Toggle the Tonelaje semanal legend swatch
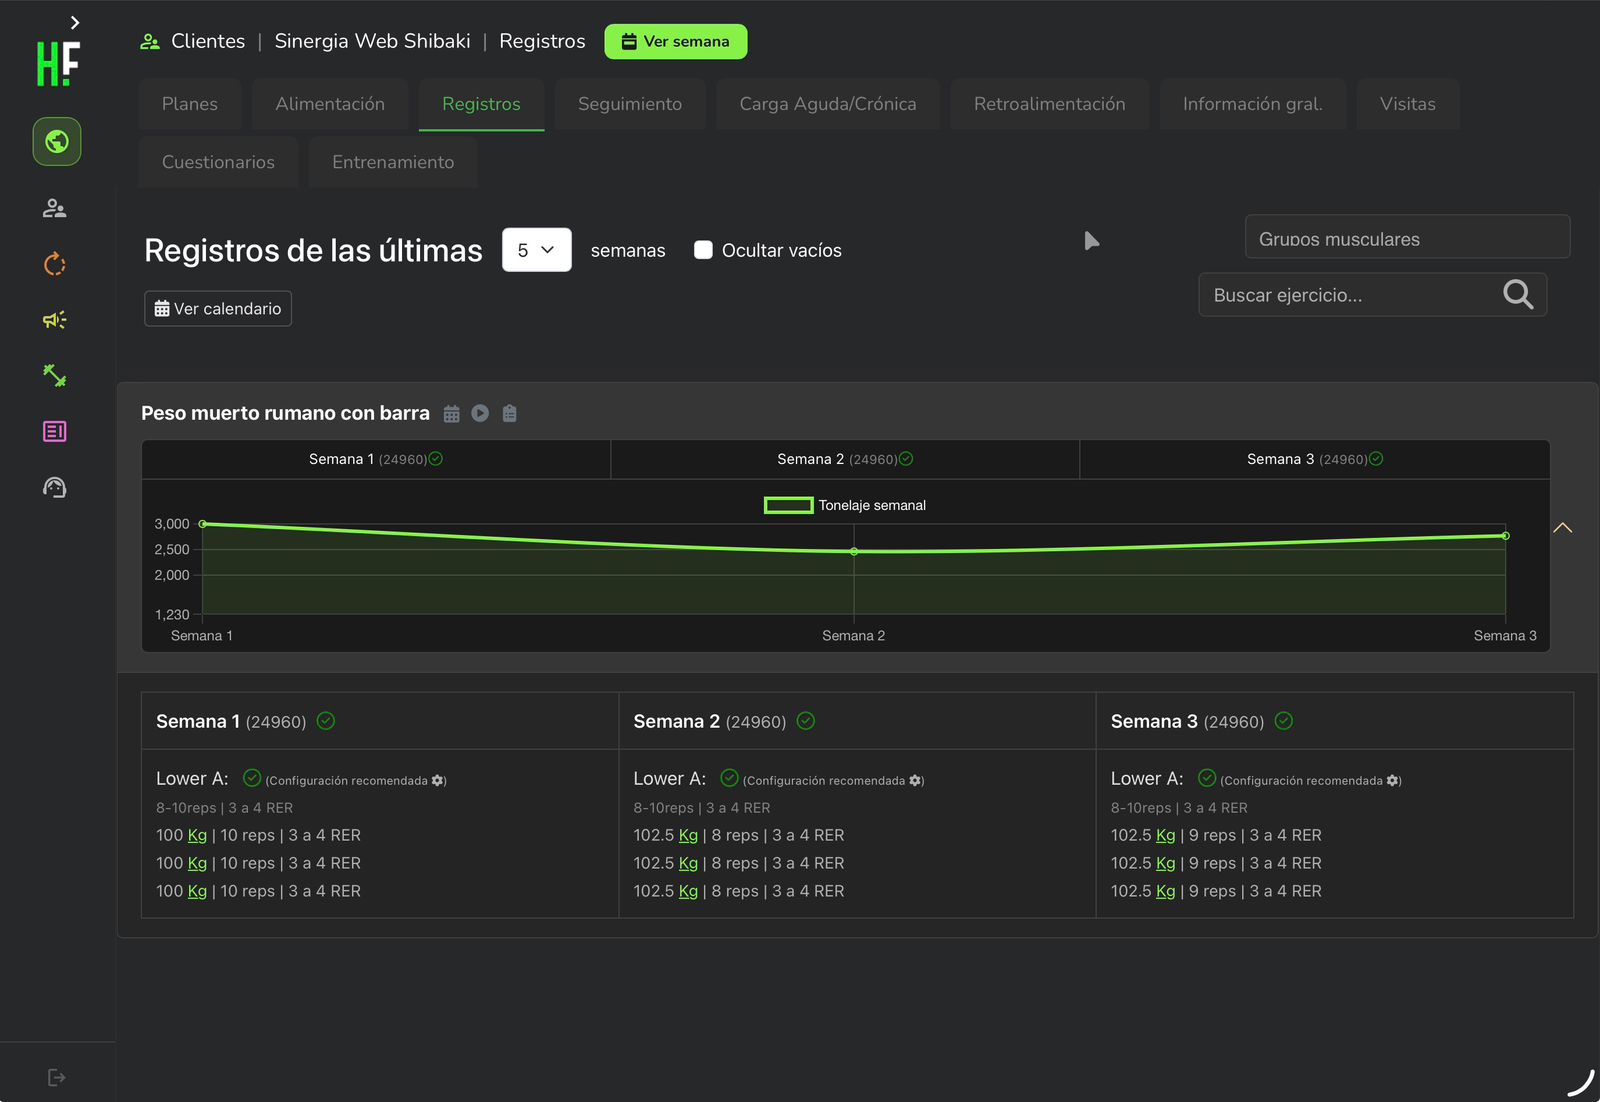The height and width of the screenshot is (1102, 1600). click(x=788, y=505)
